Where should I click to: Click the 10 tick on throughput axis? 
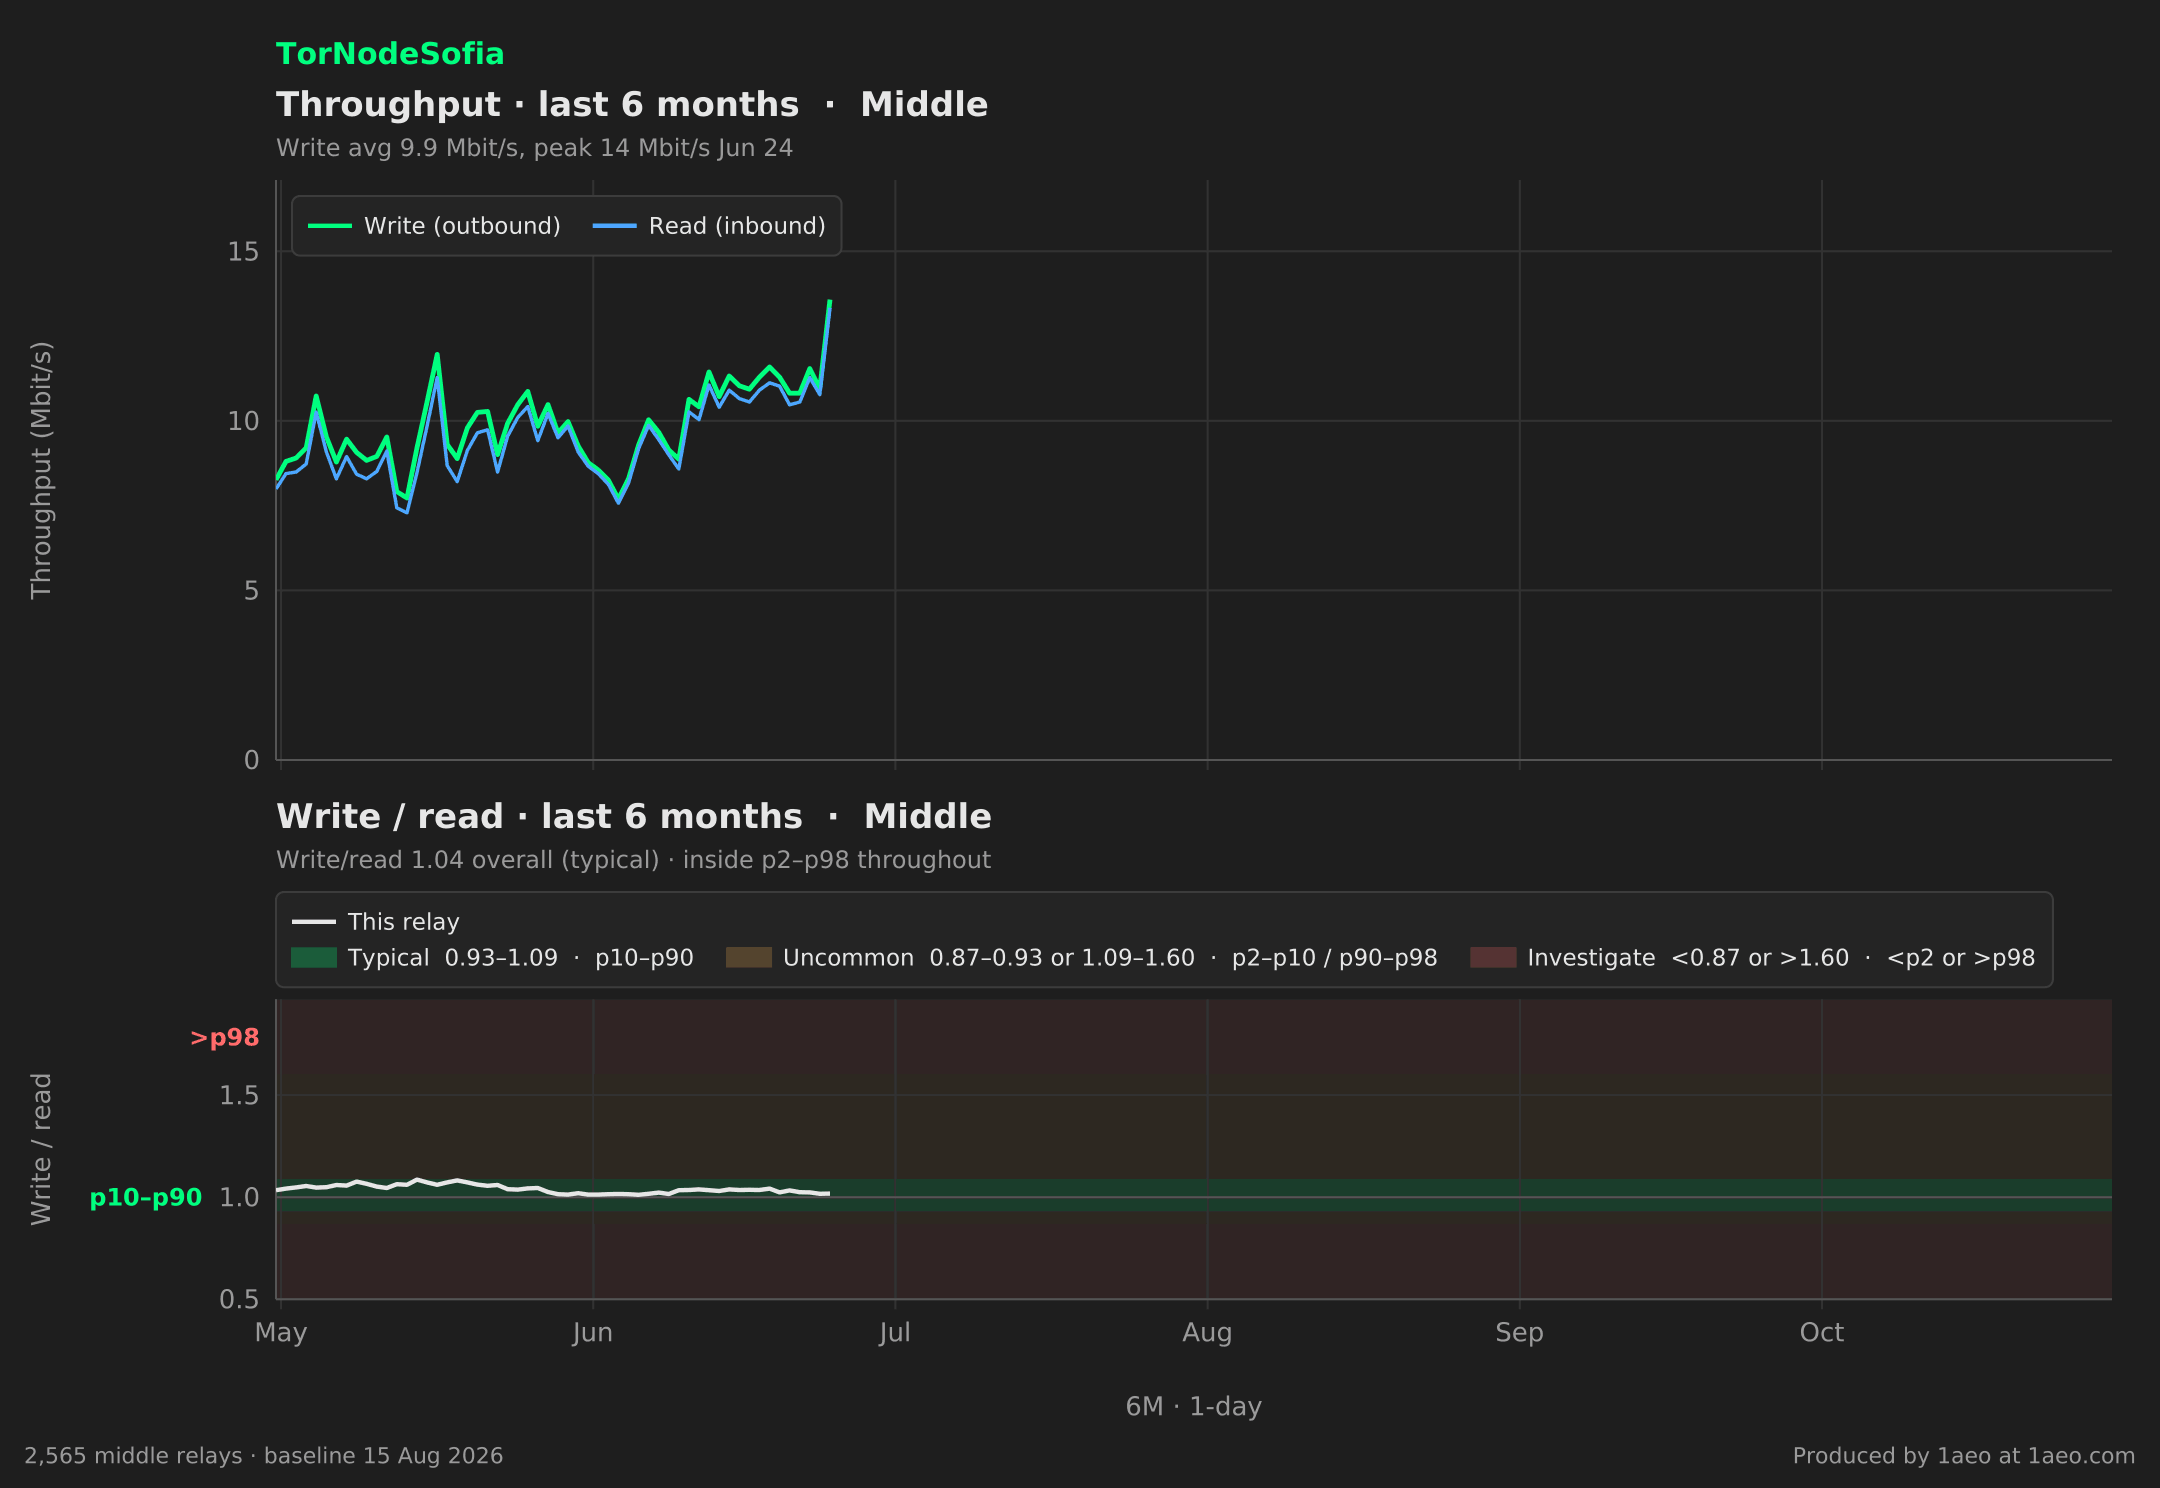coord(243,421)
